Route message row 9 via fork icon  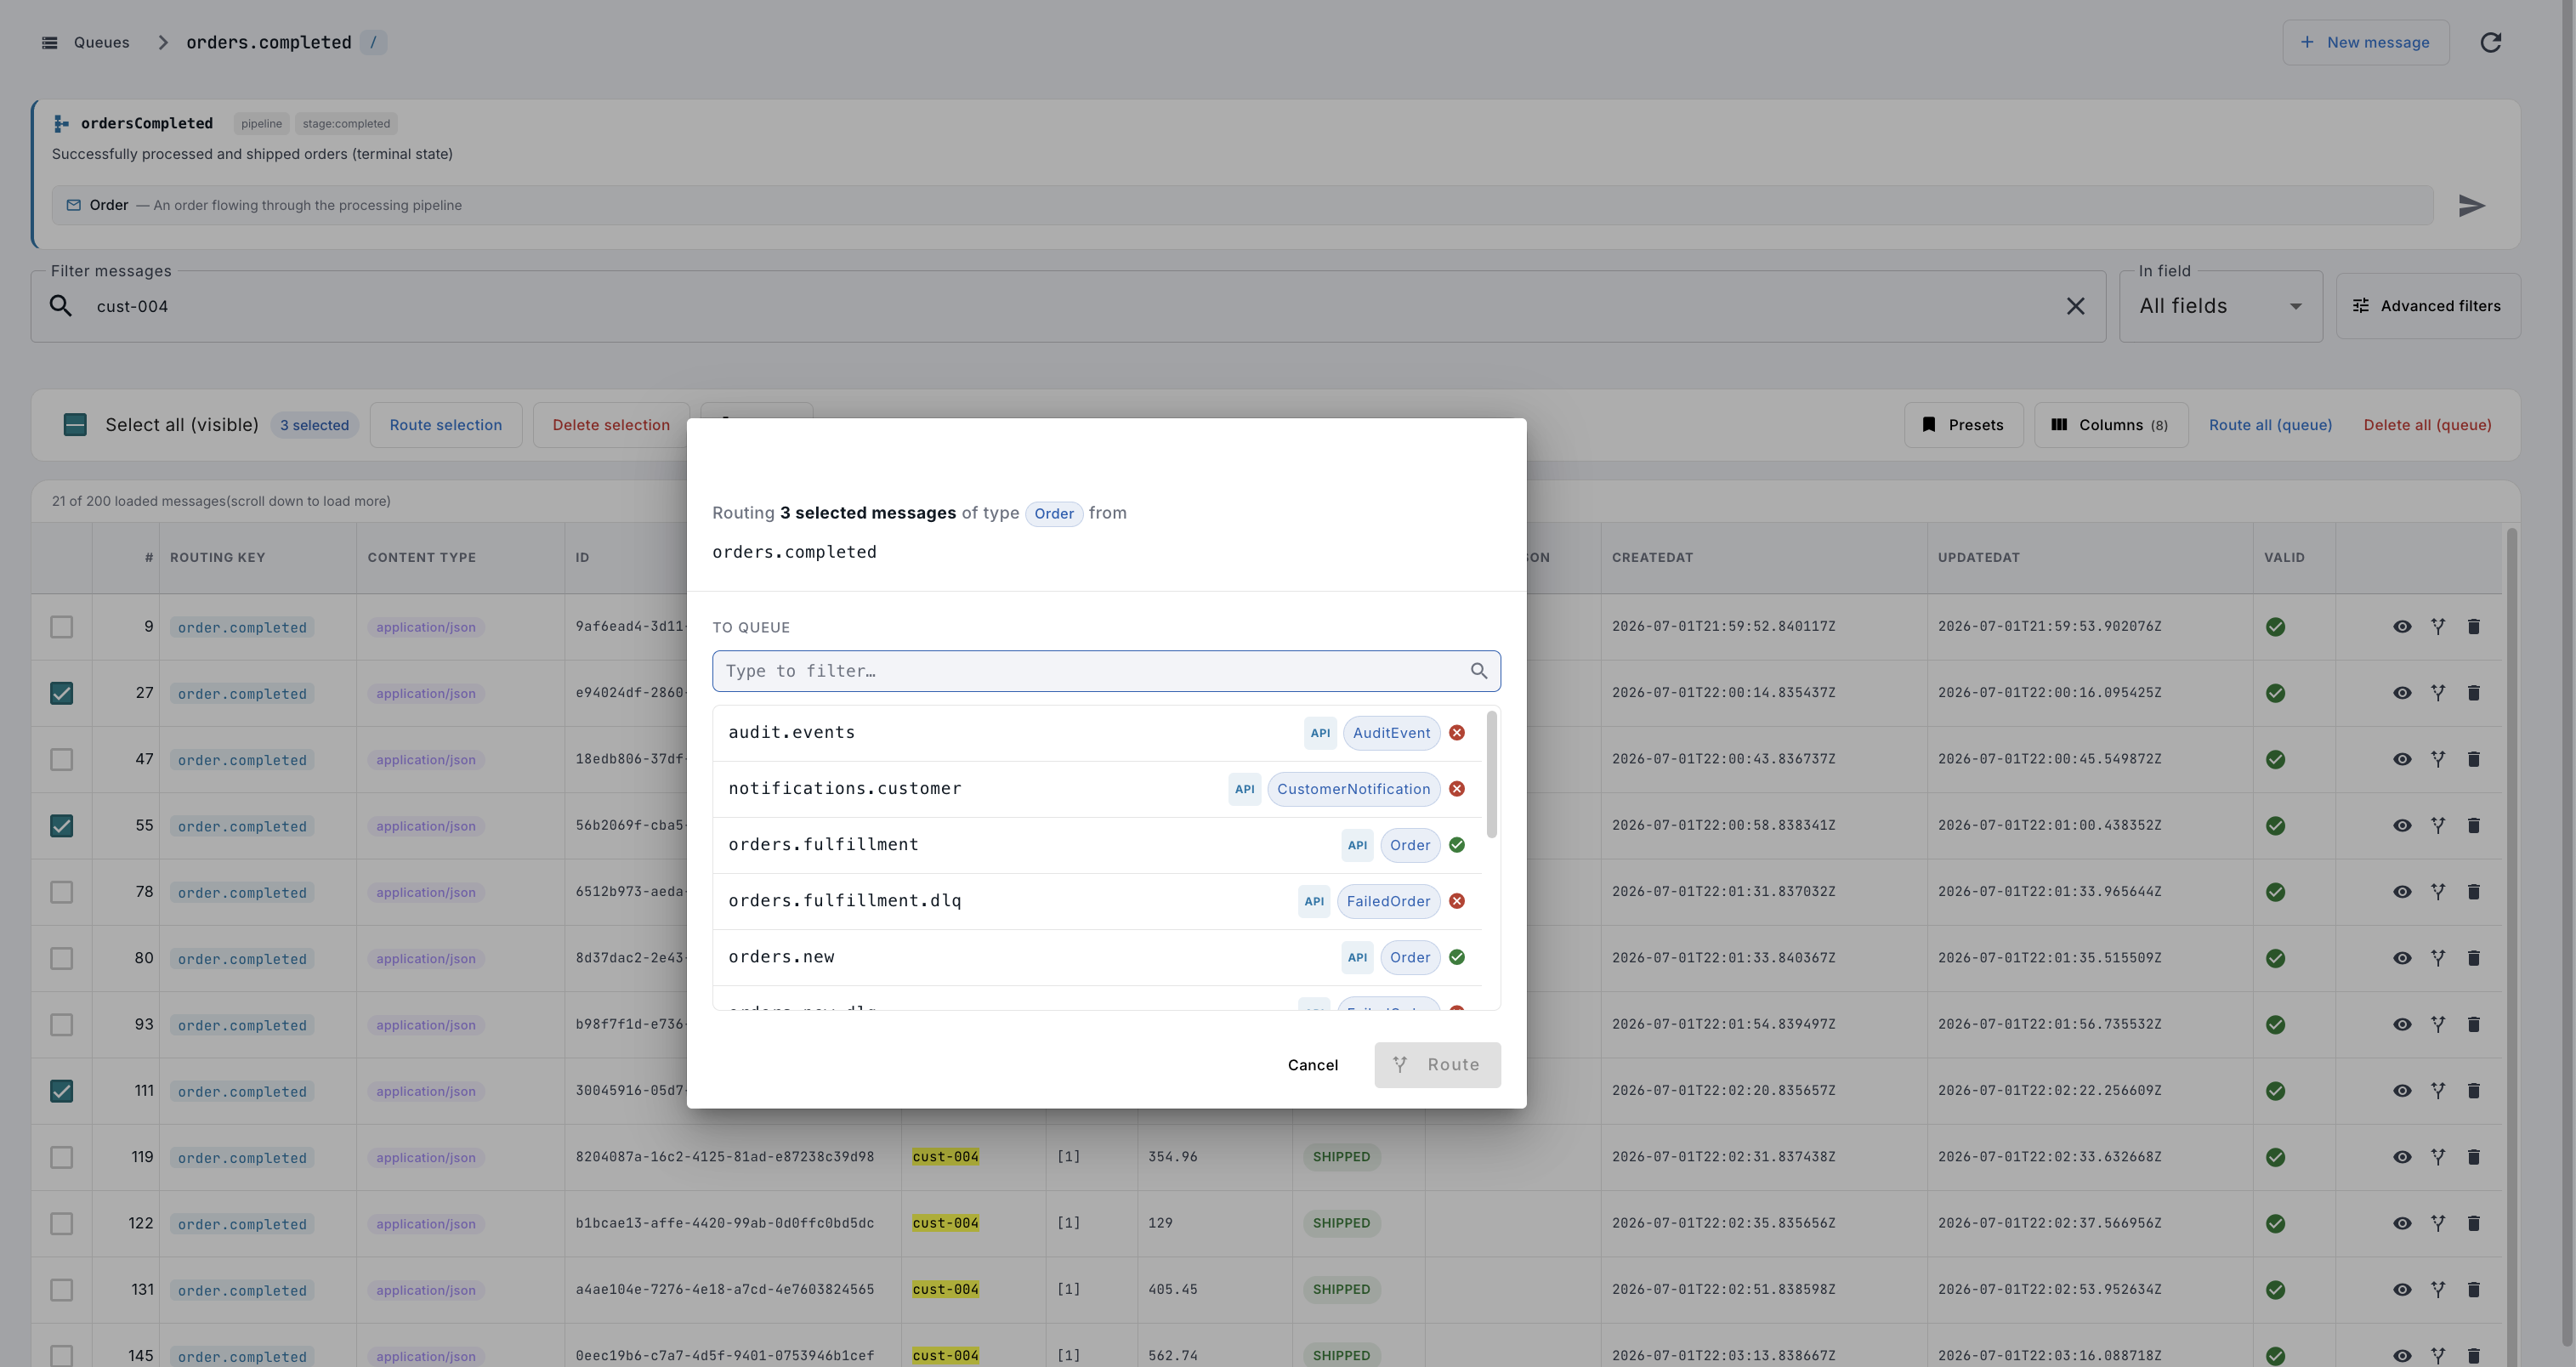tap(2438, 627)
